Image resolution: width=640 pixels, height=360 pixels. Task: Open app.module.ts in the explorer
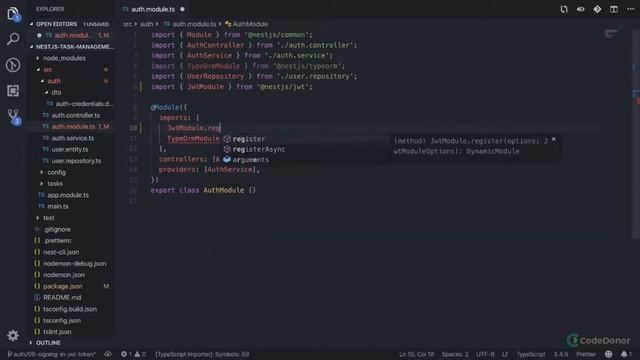68,195
